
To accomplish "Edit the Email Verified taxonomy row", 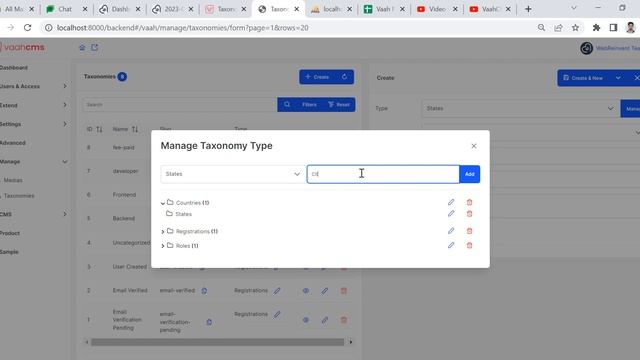I will tap(324, 291).
